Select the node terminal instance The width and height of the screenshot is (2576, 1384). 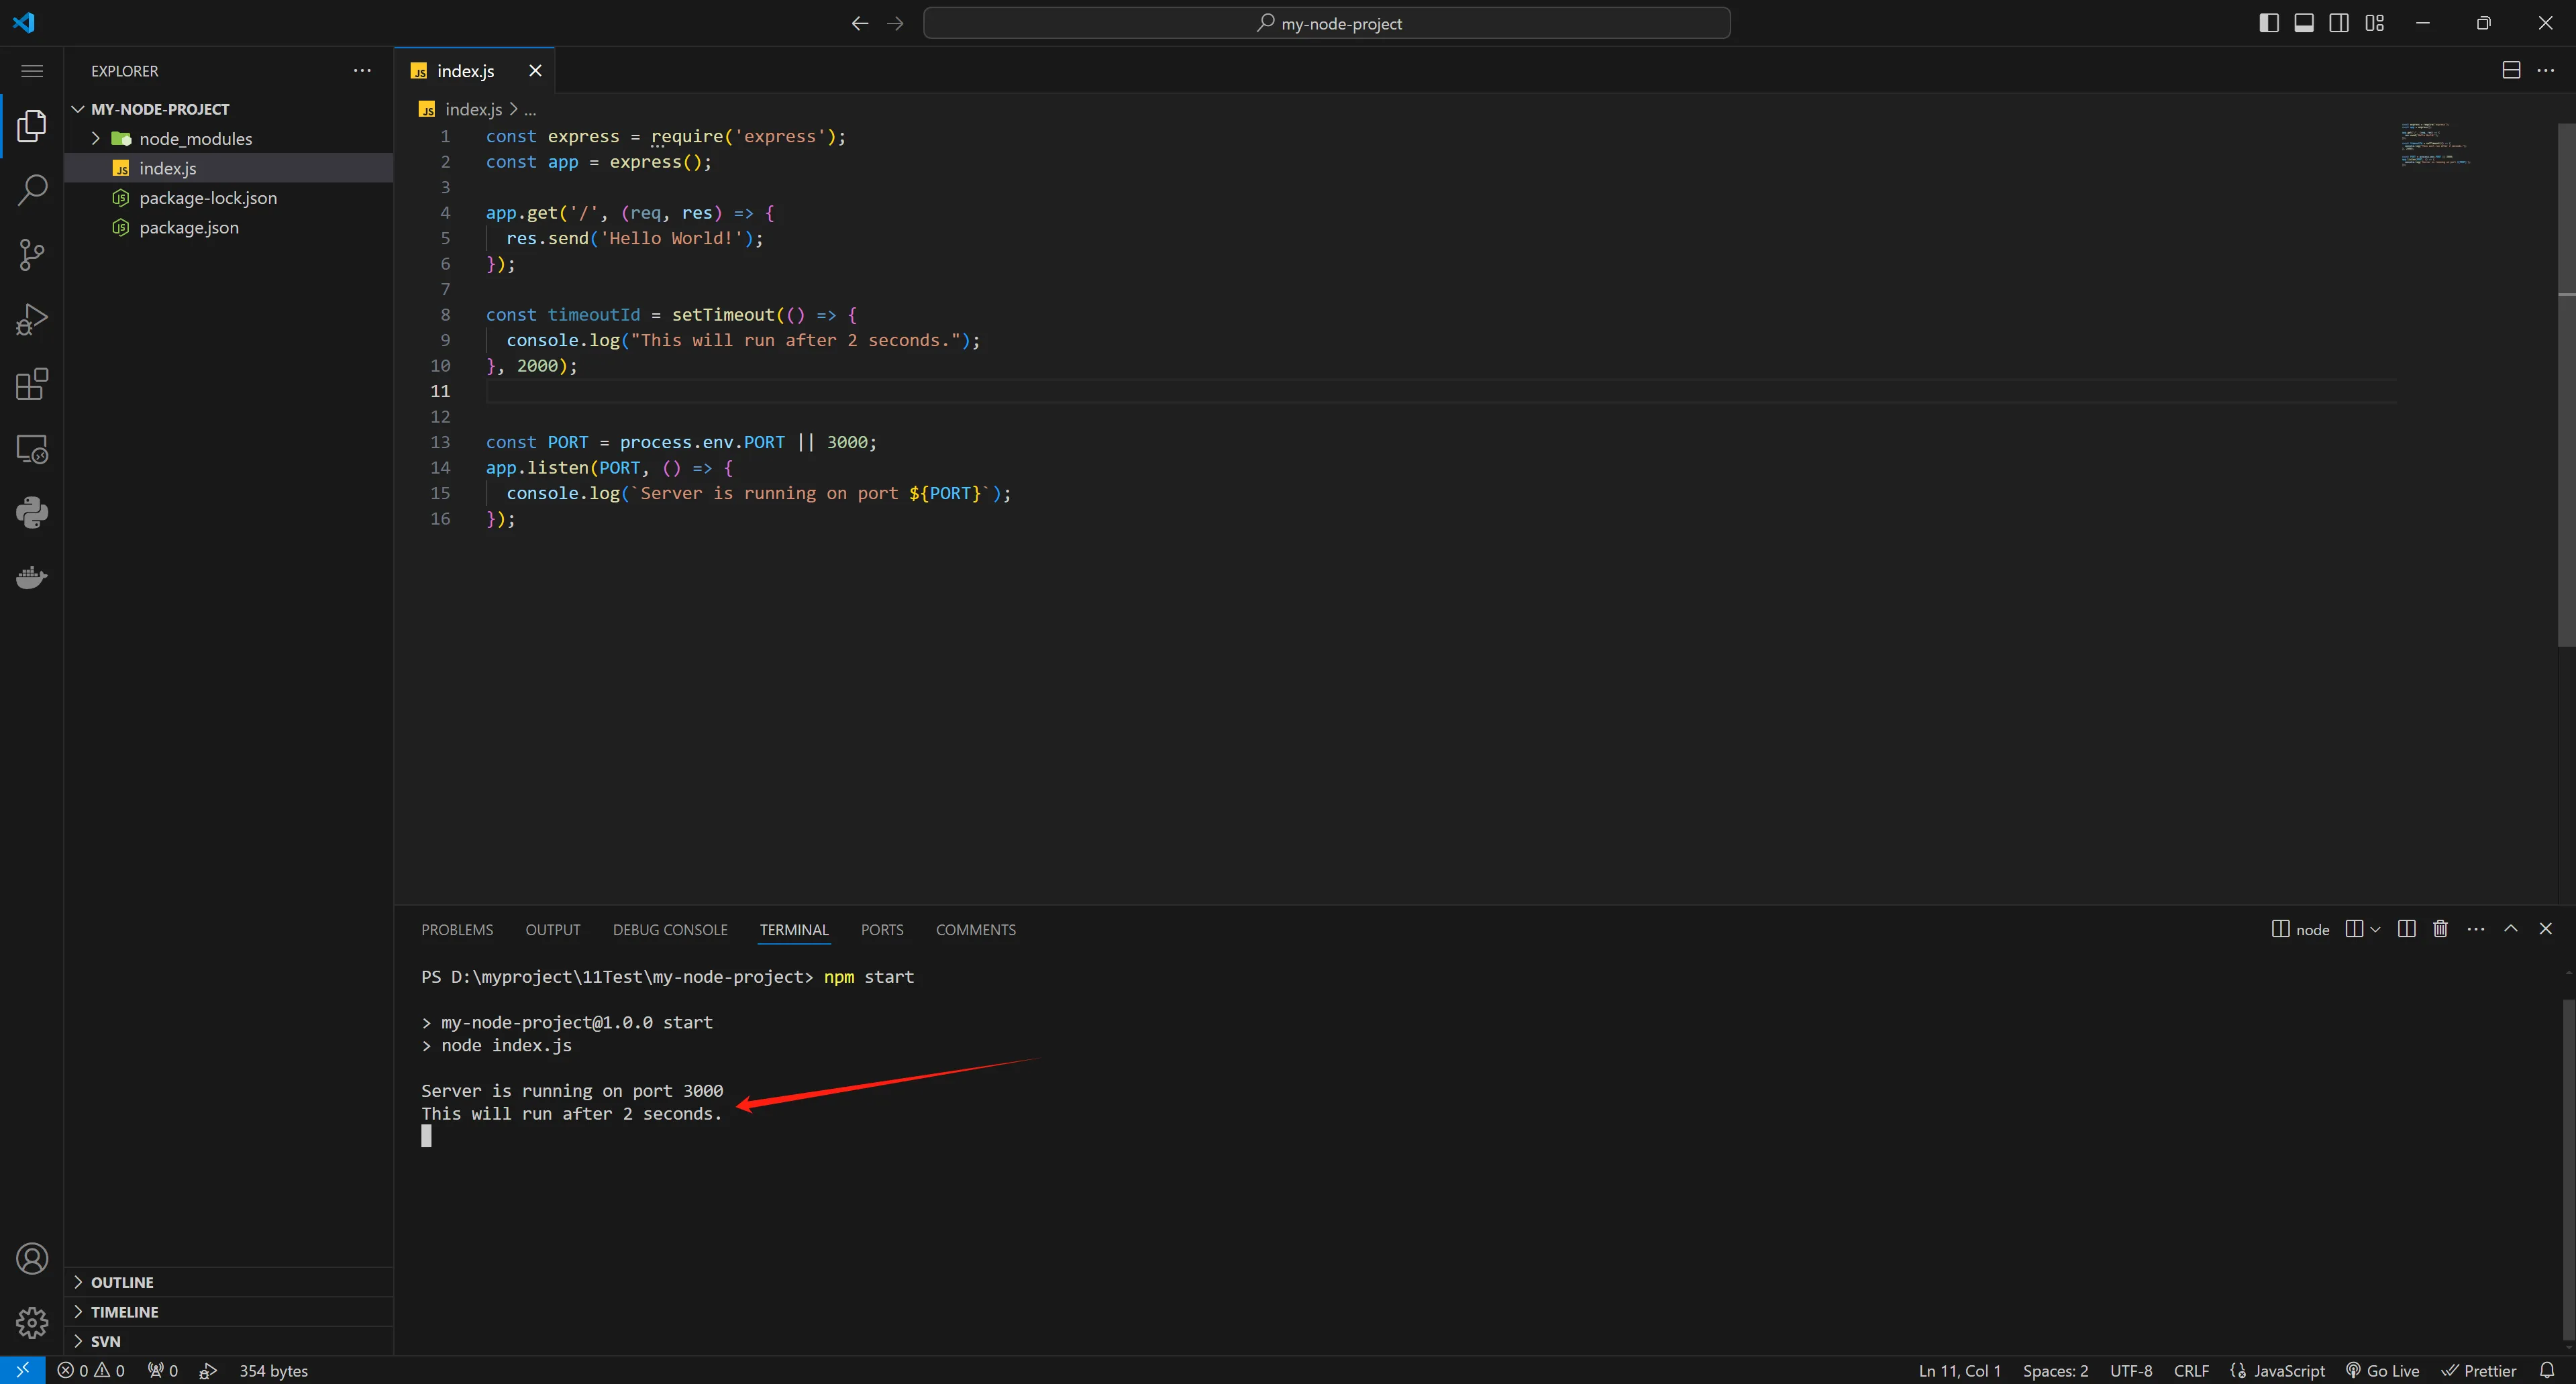[2300, 929]
